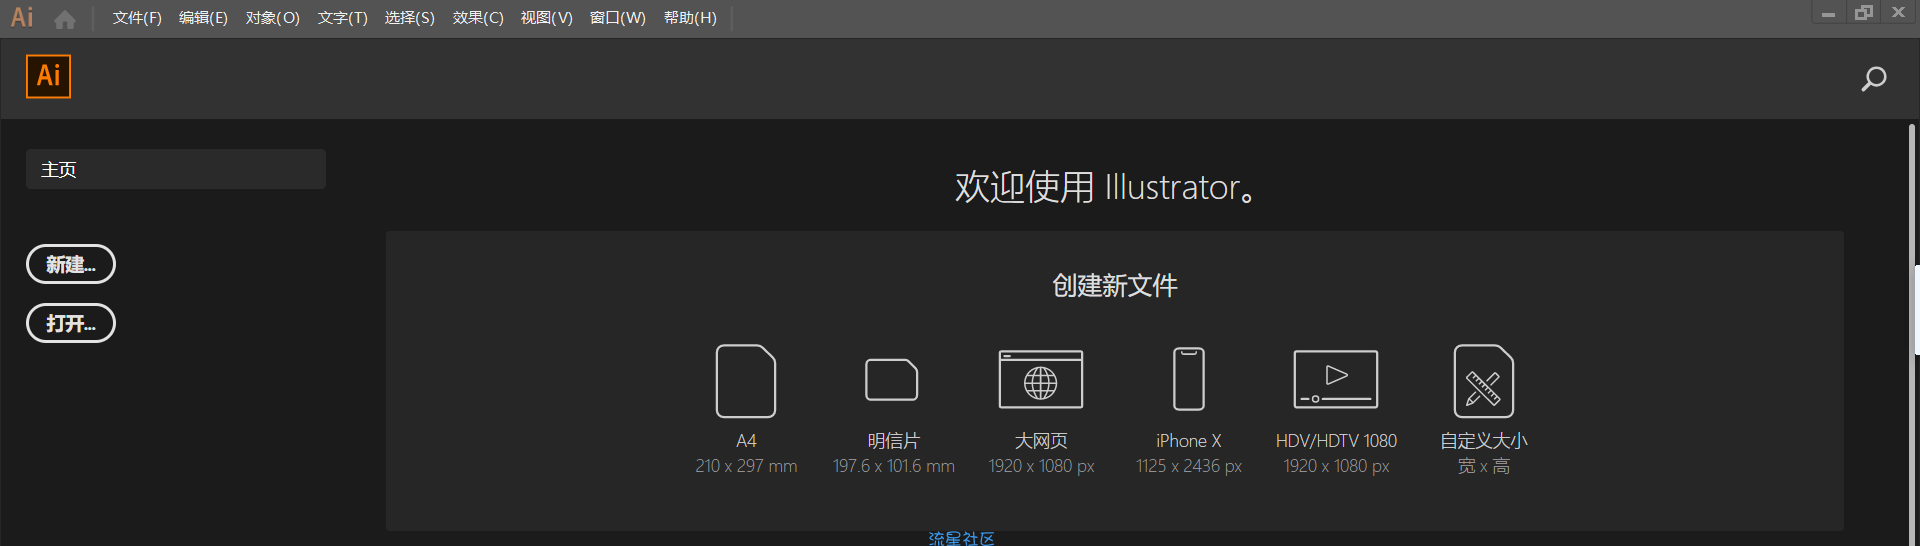The height and width of the screenshot is (546, 1920).
Task: Open the 自定义大小 custom size icon
Action: [1484, 381]
